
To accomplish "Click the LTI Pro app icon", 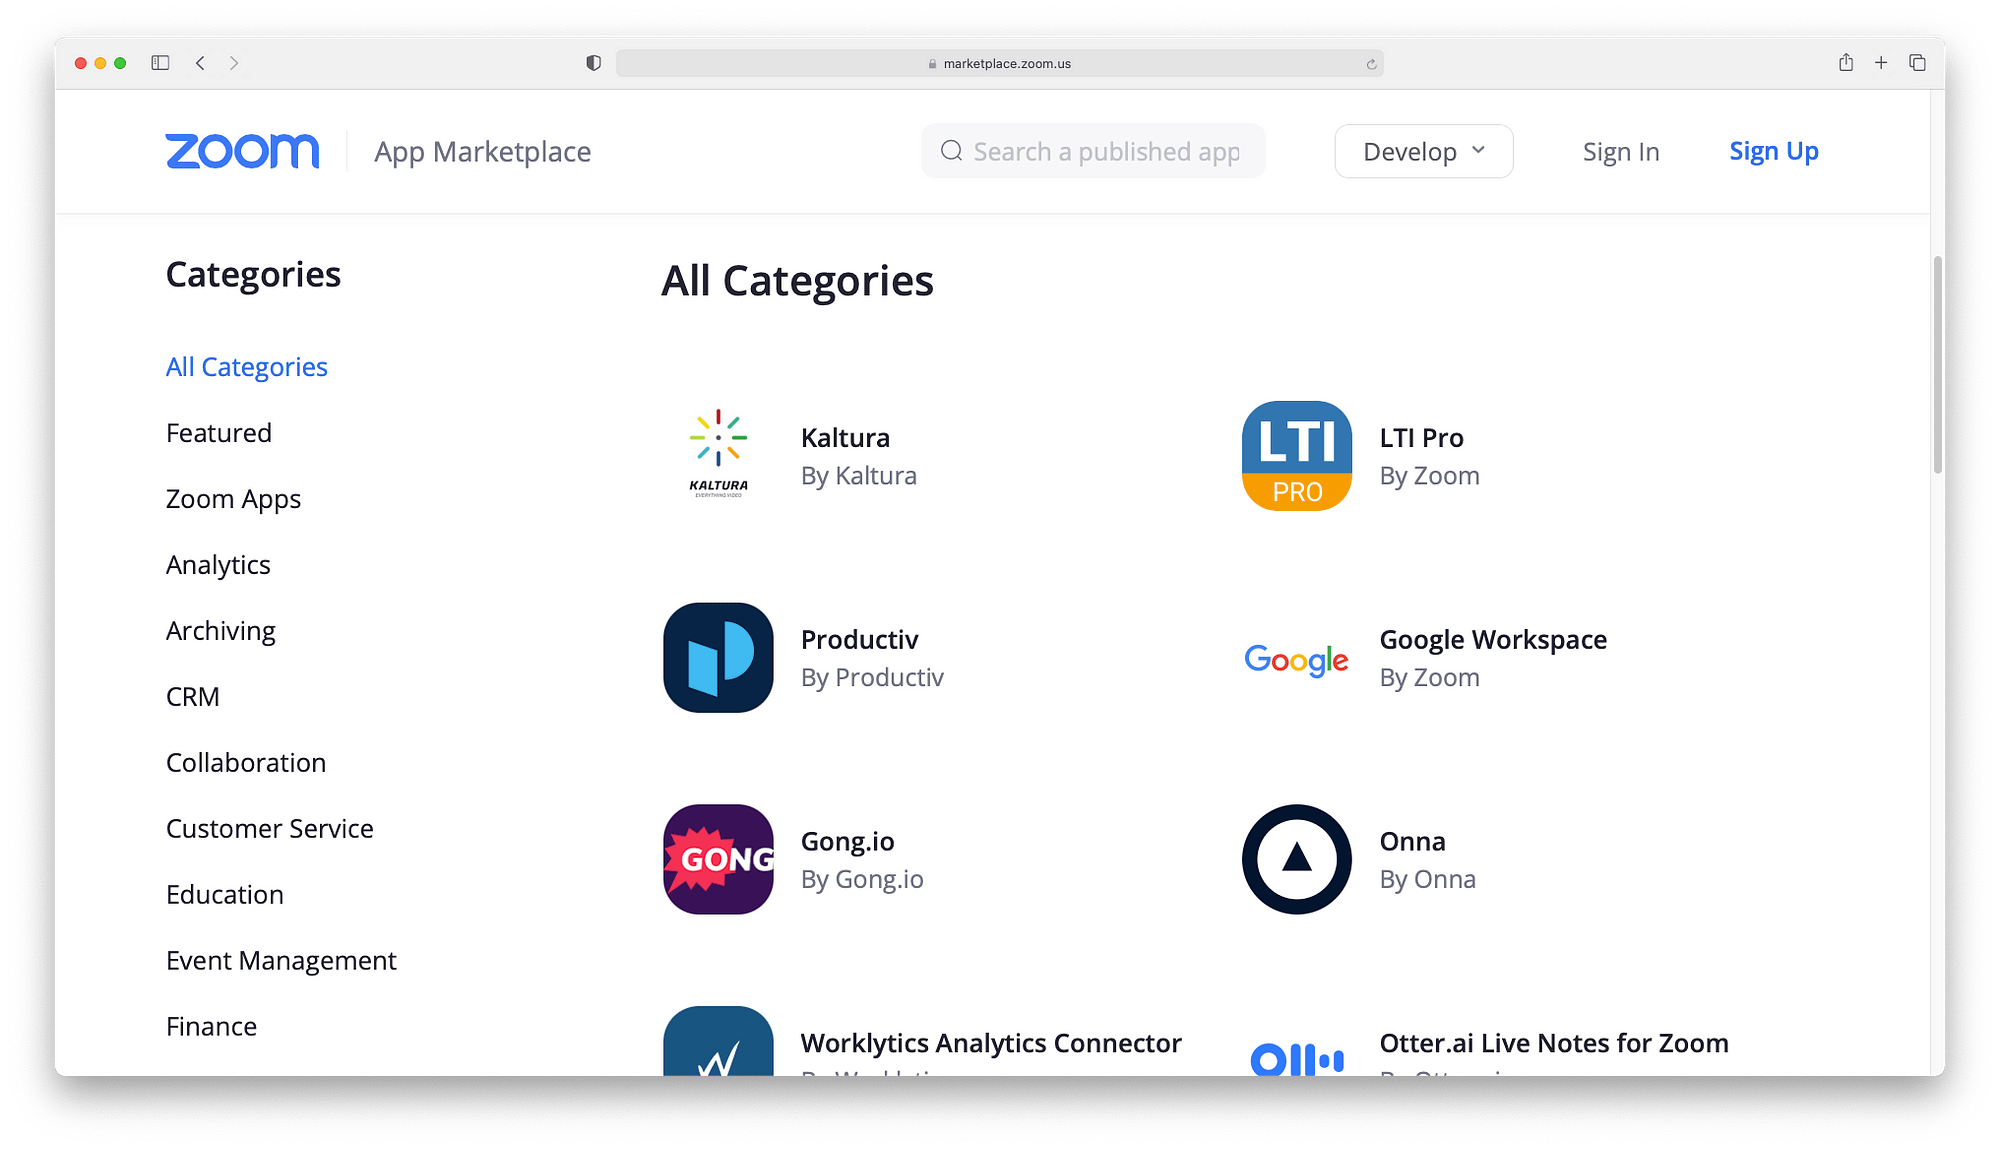I will click(x=1295, y=455).
